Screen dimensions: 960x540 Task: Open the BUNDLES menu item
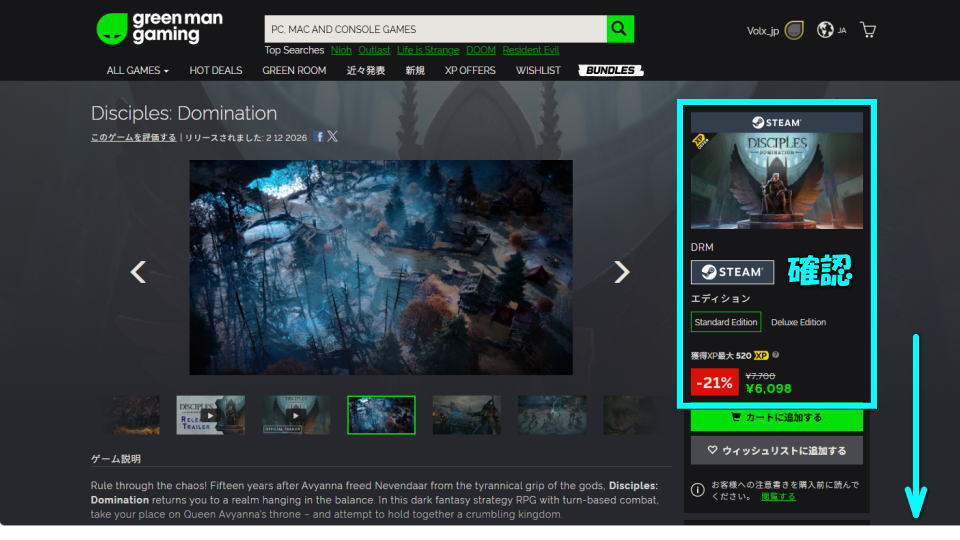pyautogui.click(x=610, y=71)
